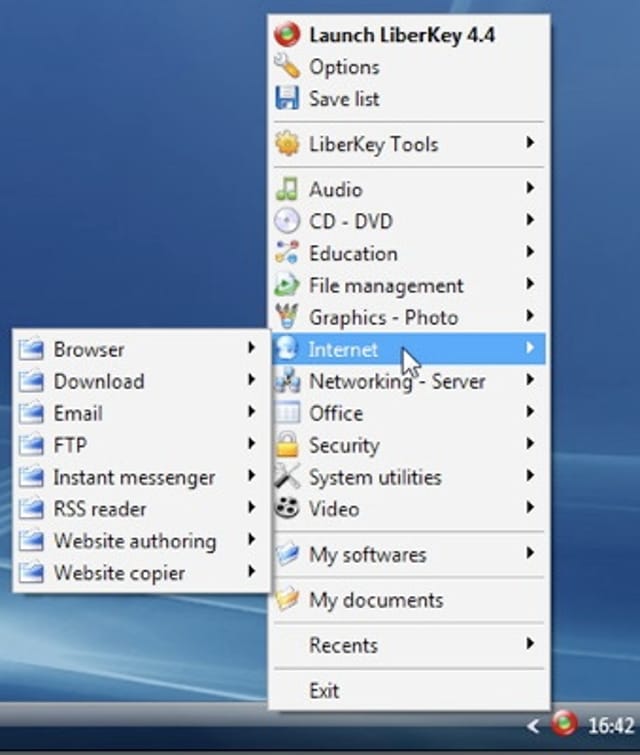Click the Education molecule icon
Viewport: 640px width, 755px height.
click(287, 253)
